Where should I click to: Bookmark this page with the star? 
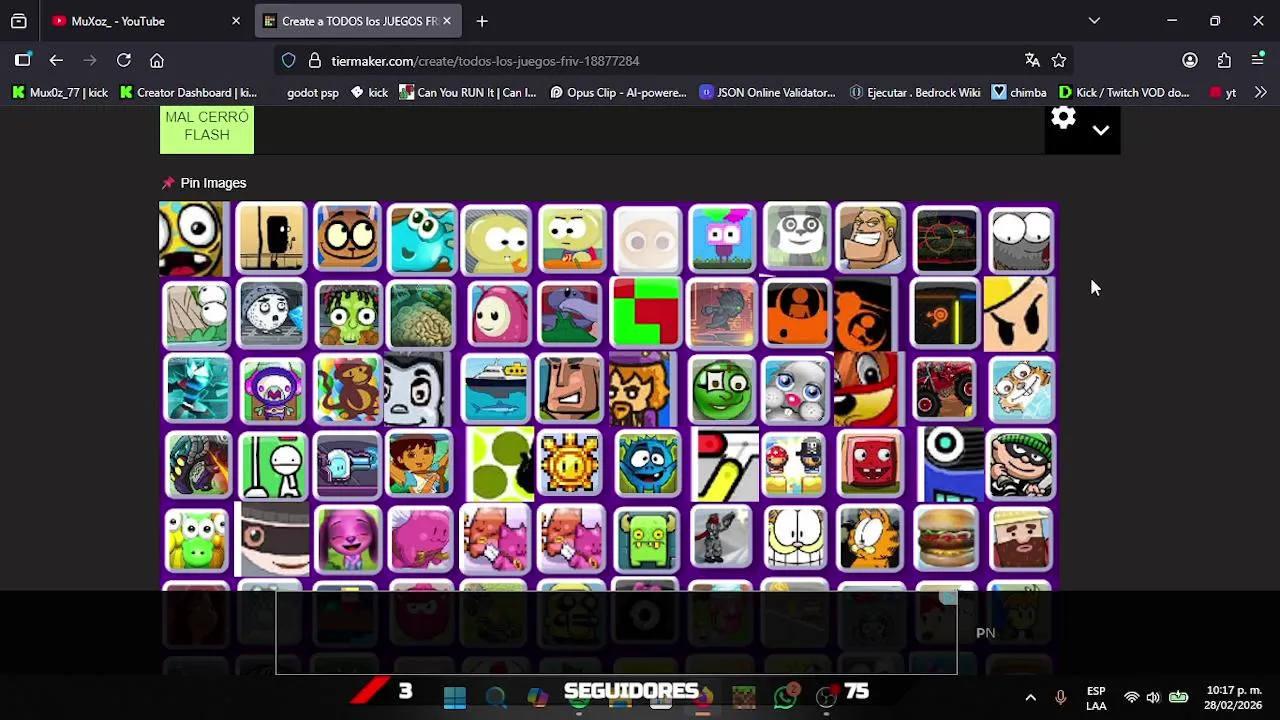[x=1059, y=60]
